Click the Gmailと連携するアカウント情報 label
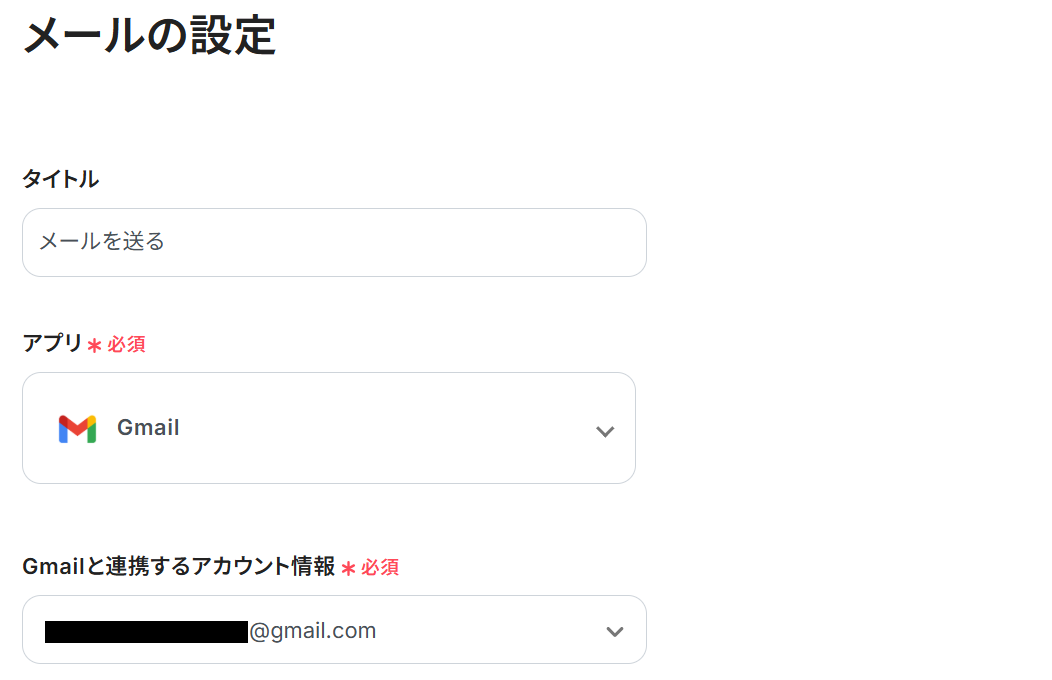 [x=178, y=566]
